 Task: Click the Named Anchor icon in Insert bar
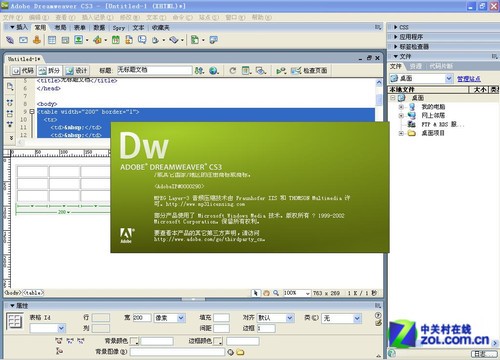tap(37, 40)
